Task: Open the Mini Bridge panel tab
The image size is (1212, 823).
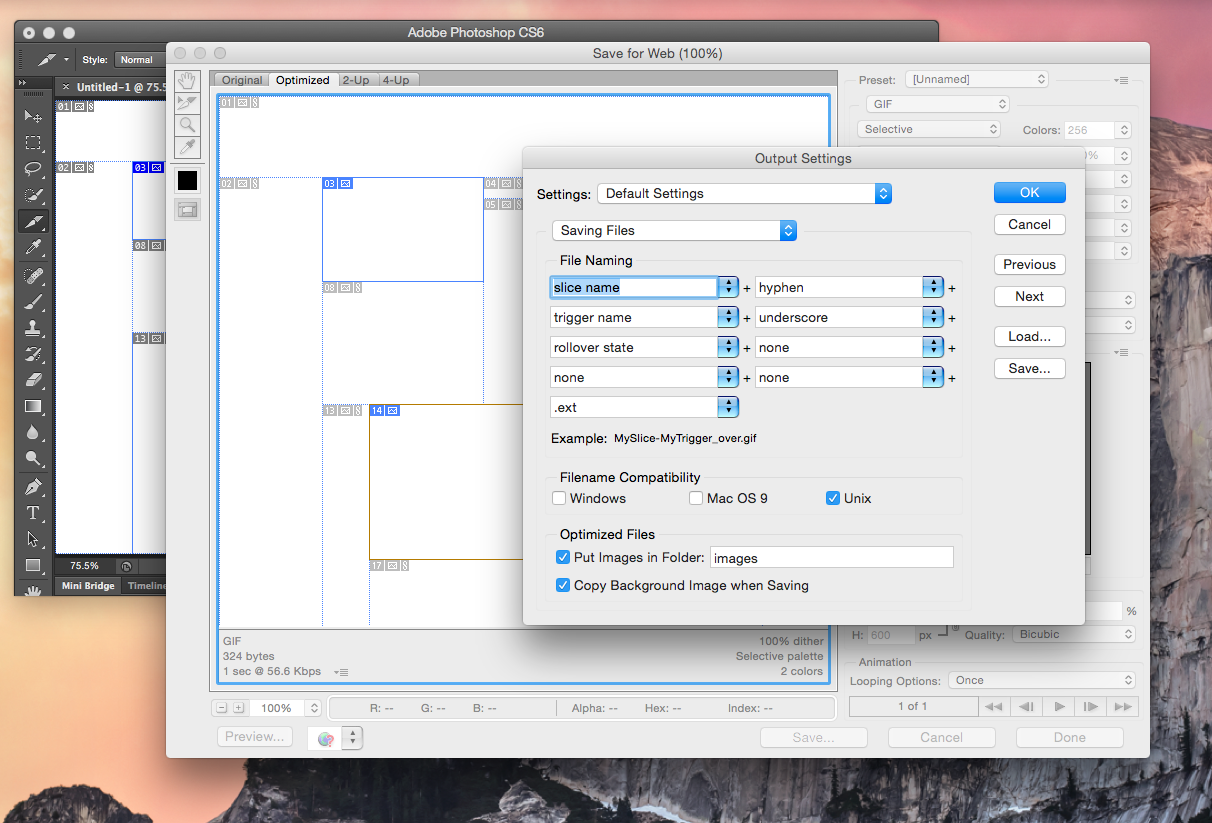Action: (x=88, y=586)
